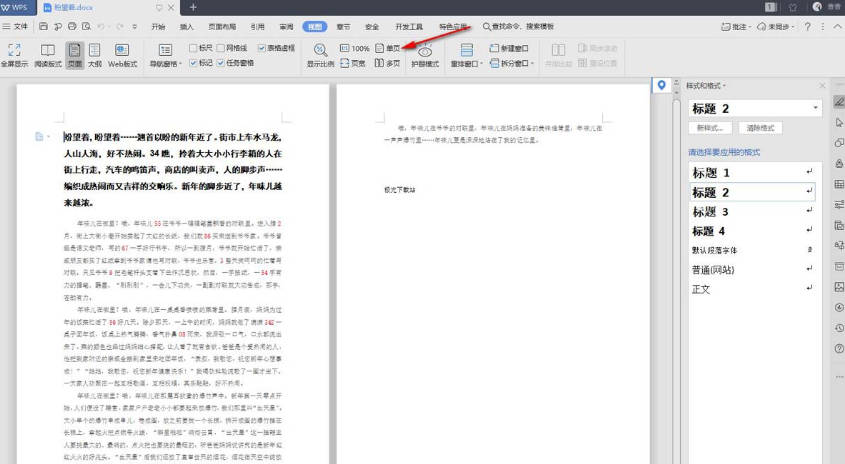Open the 文件 file menu
Viewport: 845px width, 464px height.
(x=15, y=26)
